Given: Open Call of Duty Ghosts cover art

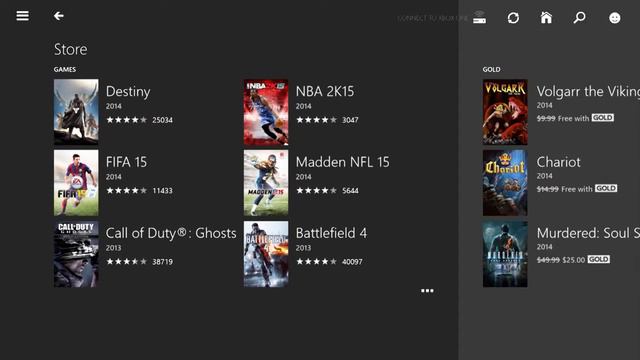Looking at the screenshot, I should (x=76, y=254).
